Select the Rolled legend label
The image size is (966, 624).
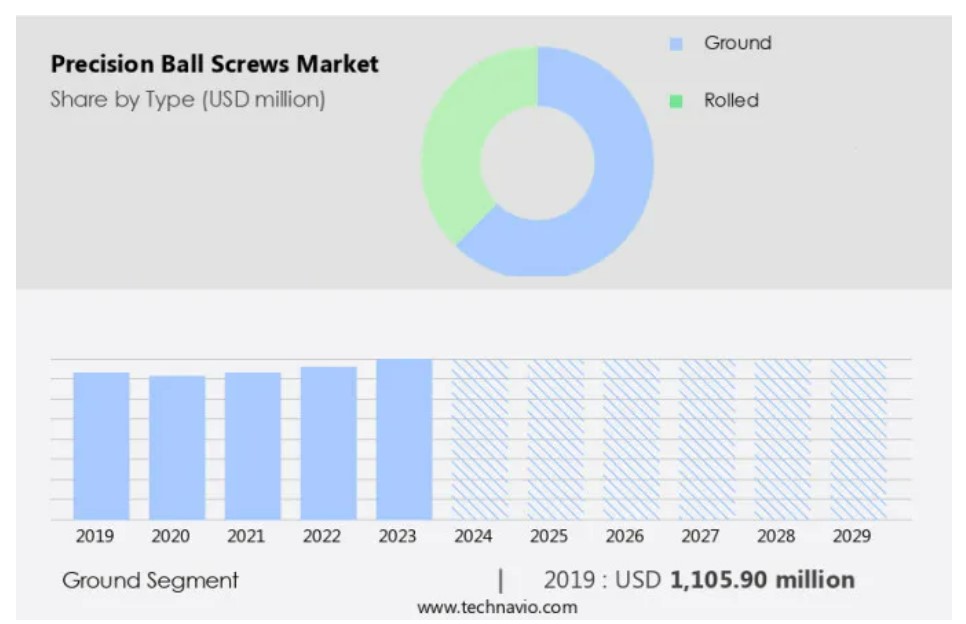tap(731, 100)
